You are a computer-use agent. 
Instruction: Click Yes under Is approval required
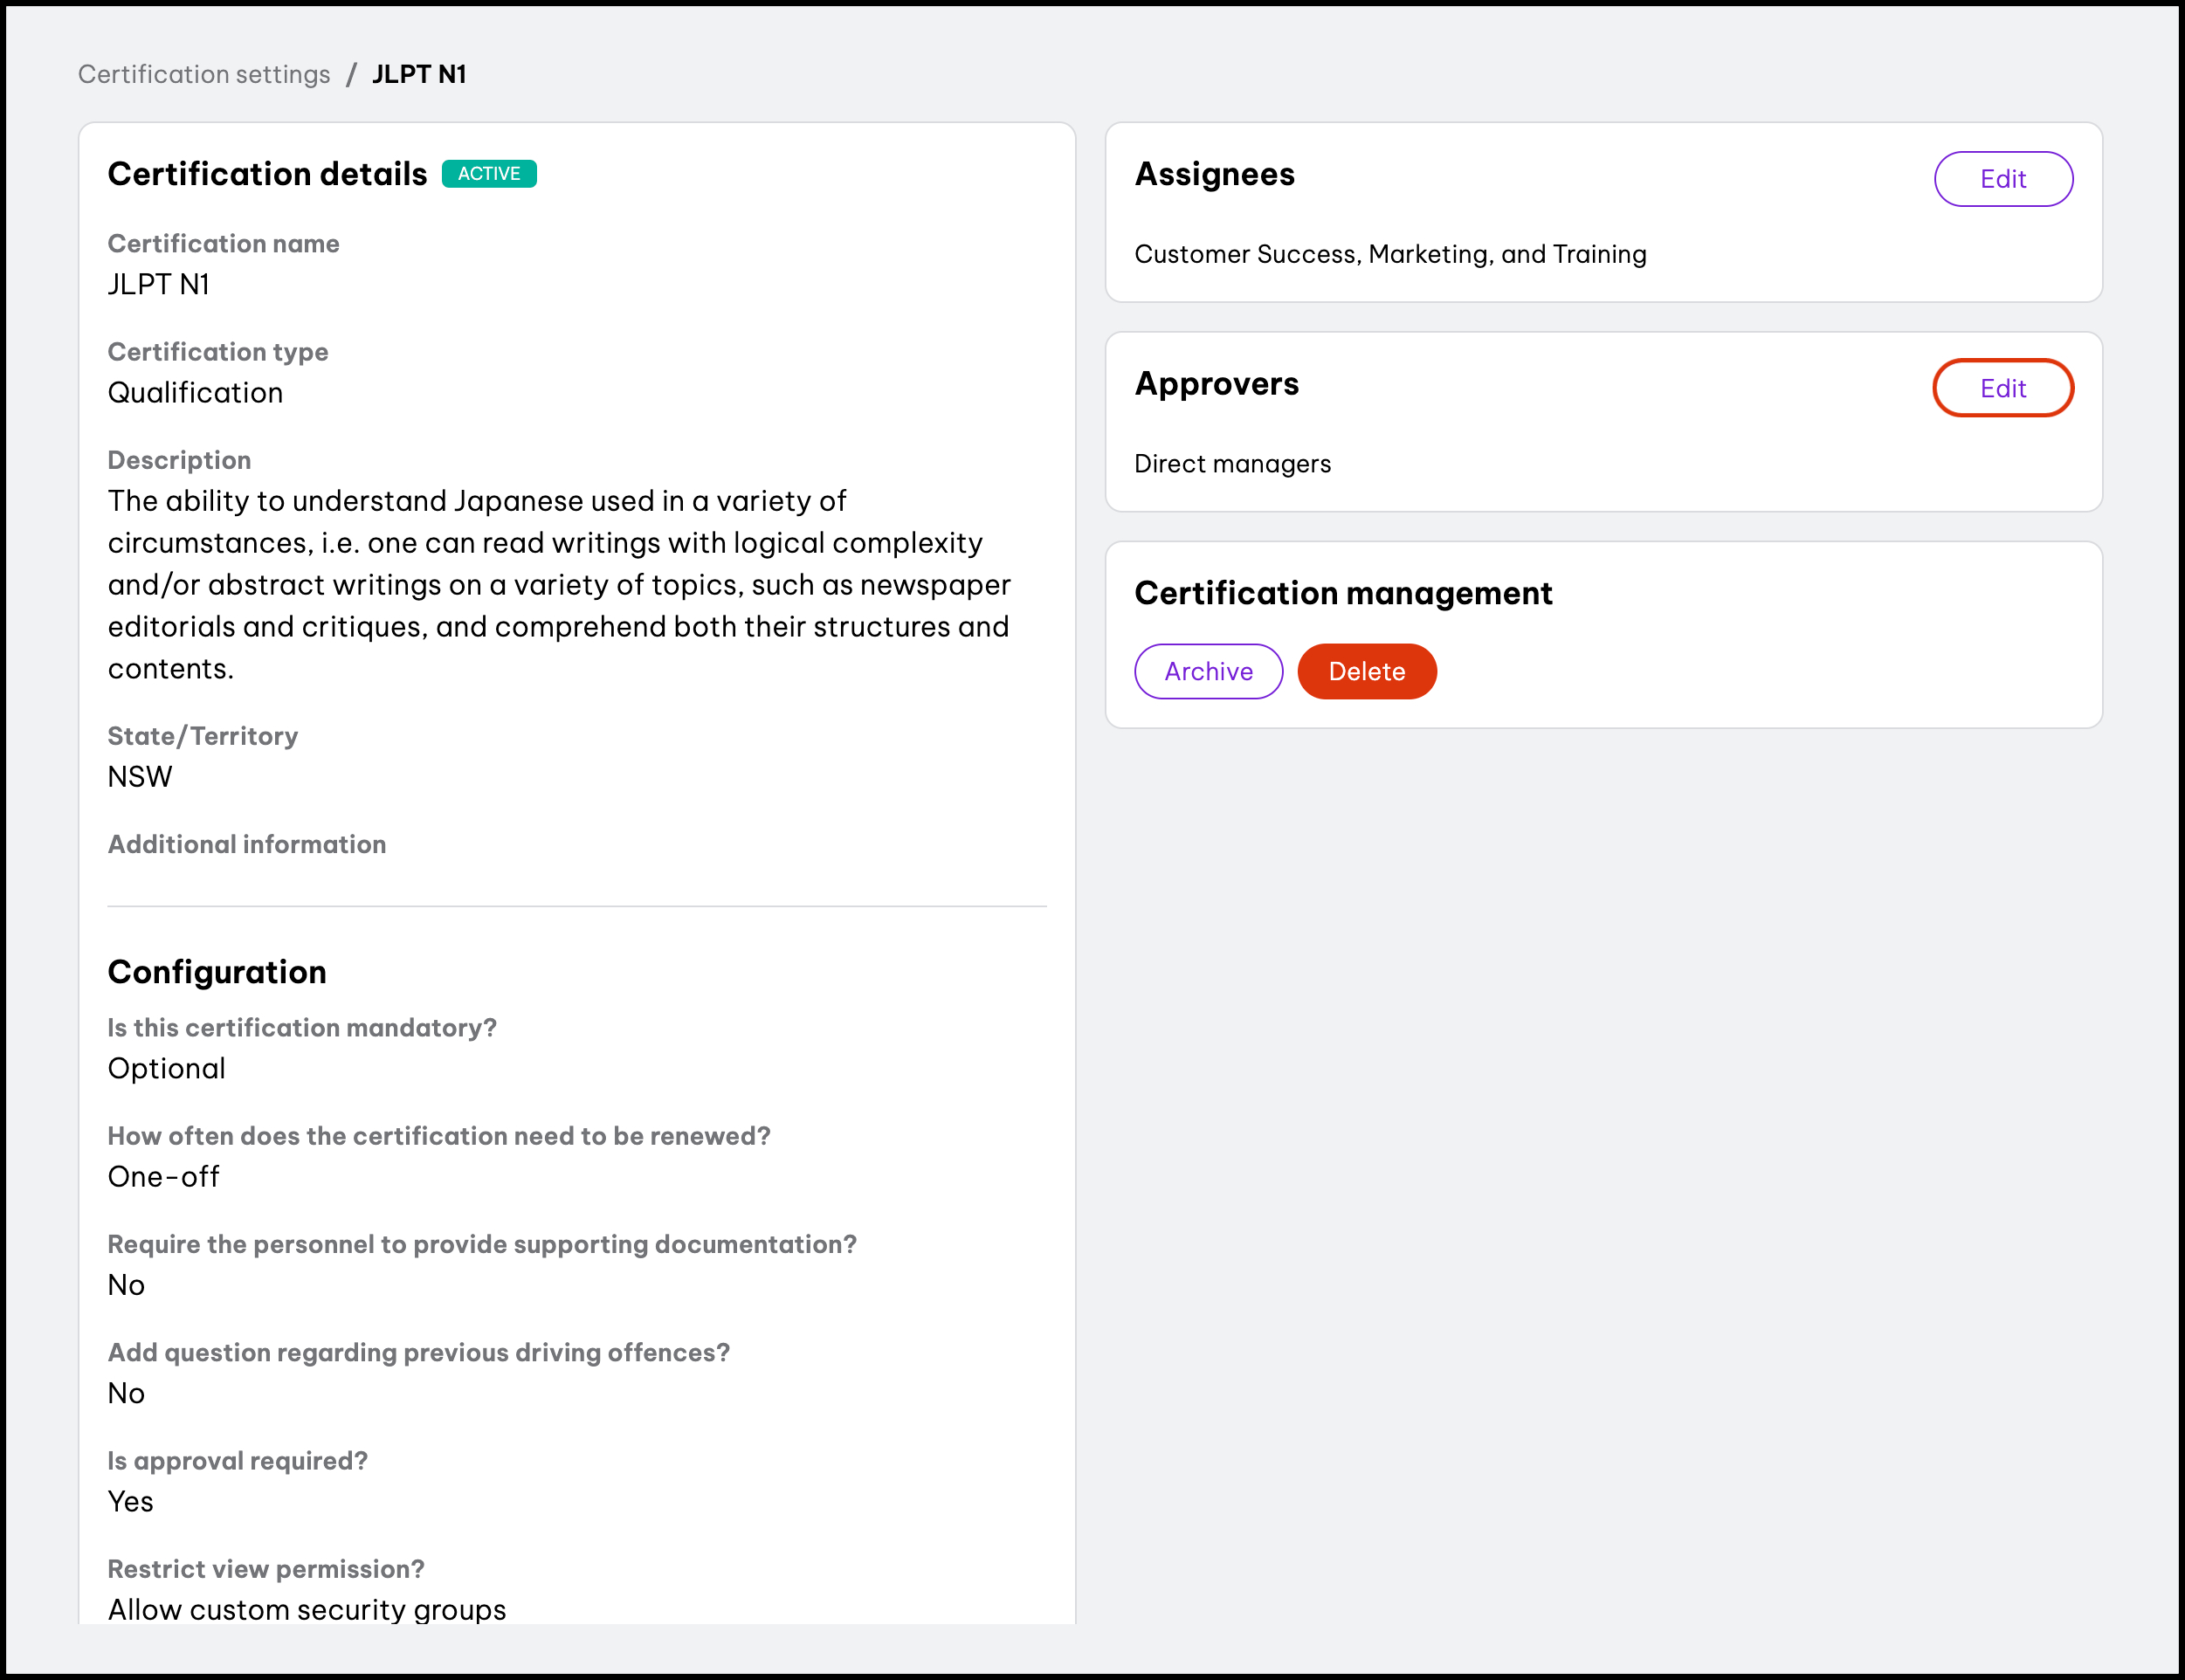point(131,1502)
